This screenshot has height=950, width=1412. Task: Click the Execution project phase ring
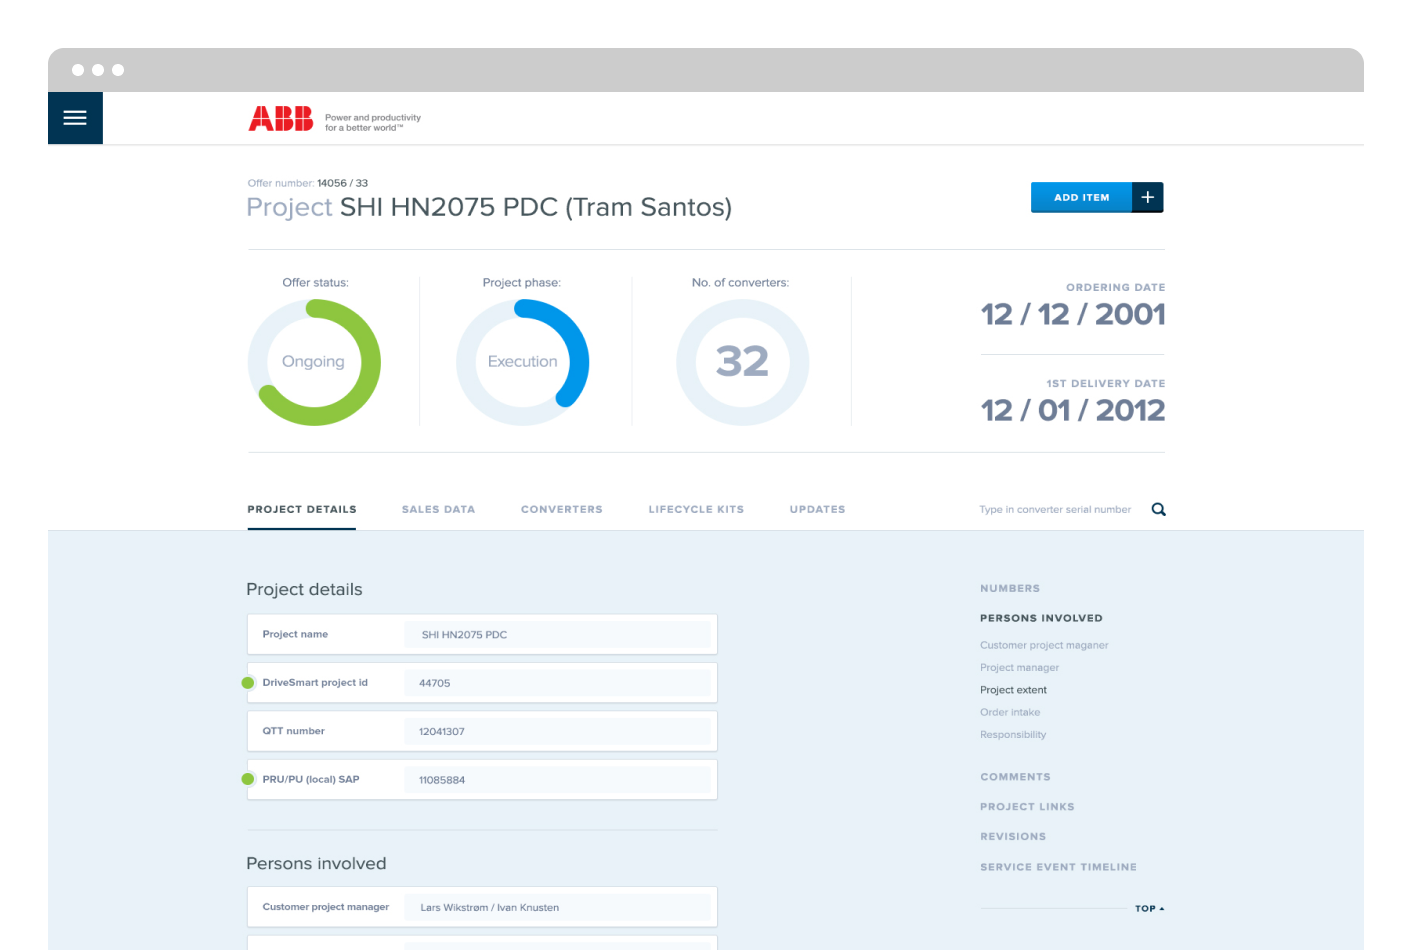[x=522, y=362]
